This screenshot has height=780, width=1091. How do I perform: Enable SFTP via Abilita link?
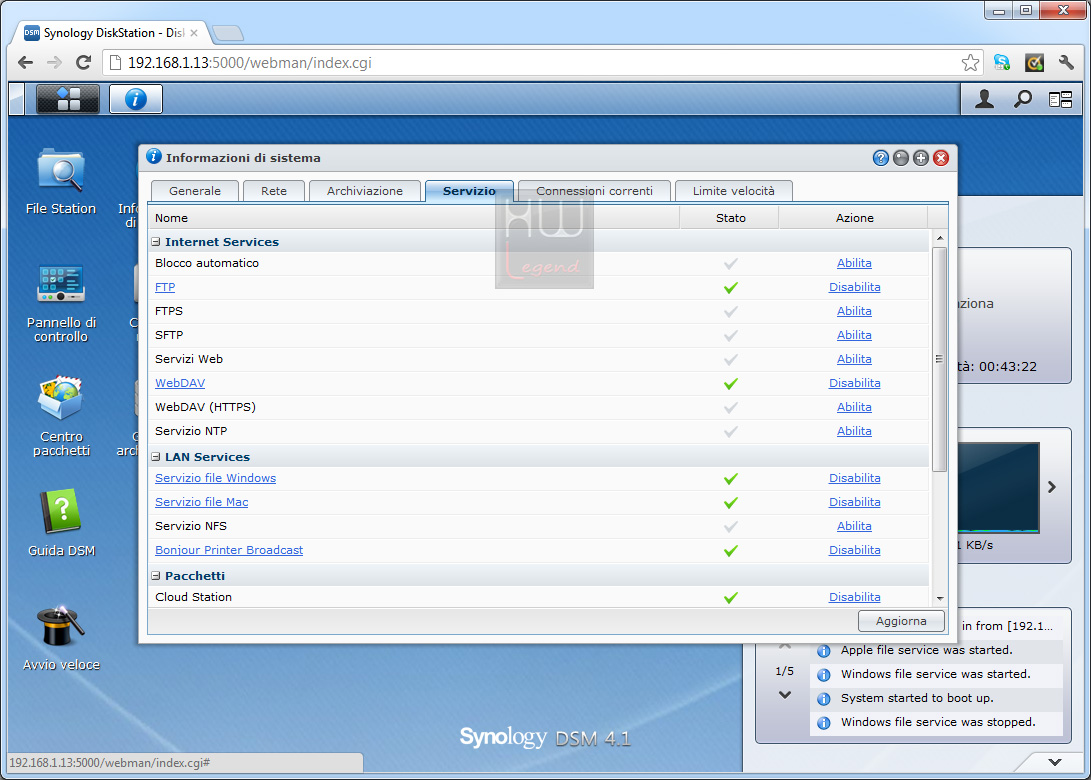tap(854, 335)
